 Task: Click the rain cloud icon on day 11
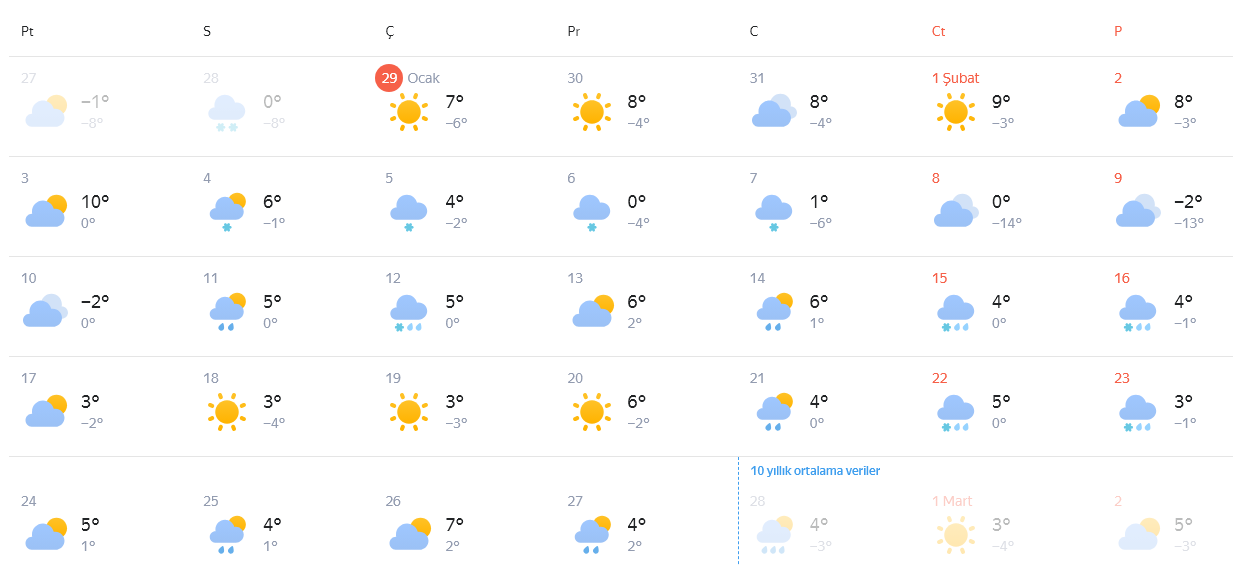[227, 312]
